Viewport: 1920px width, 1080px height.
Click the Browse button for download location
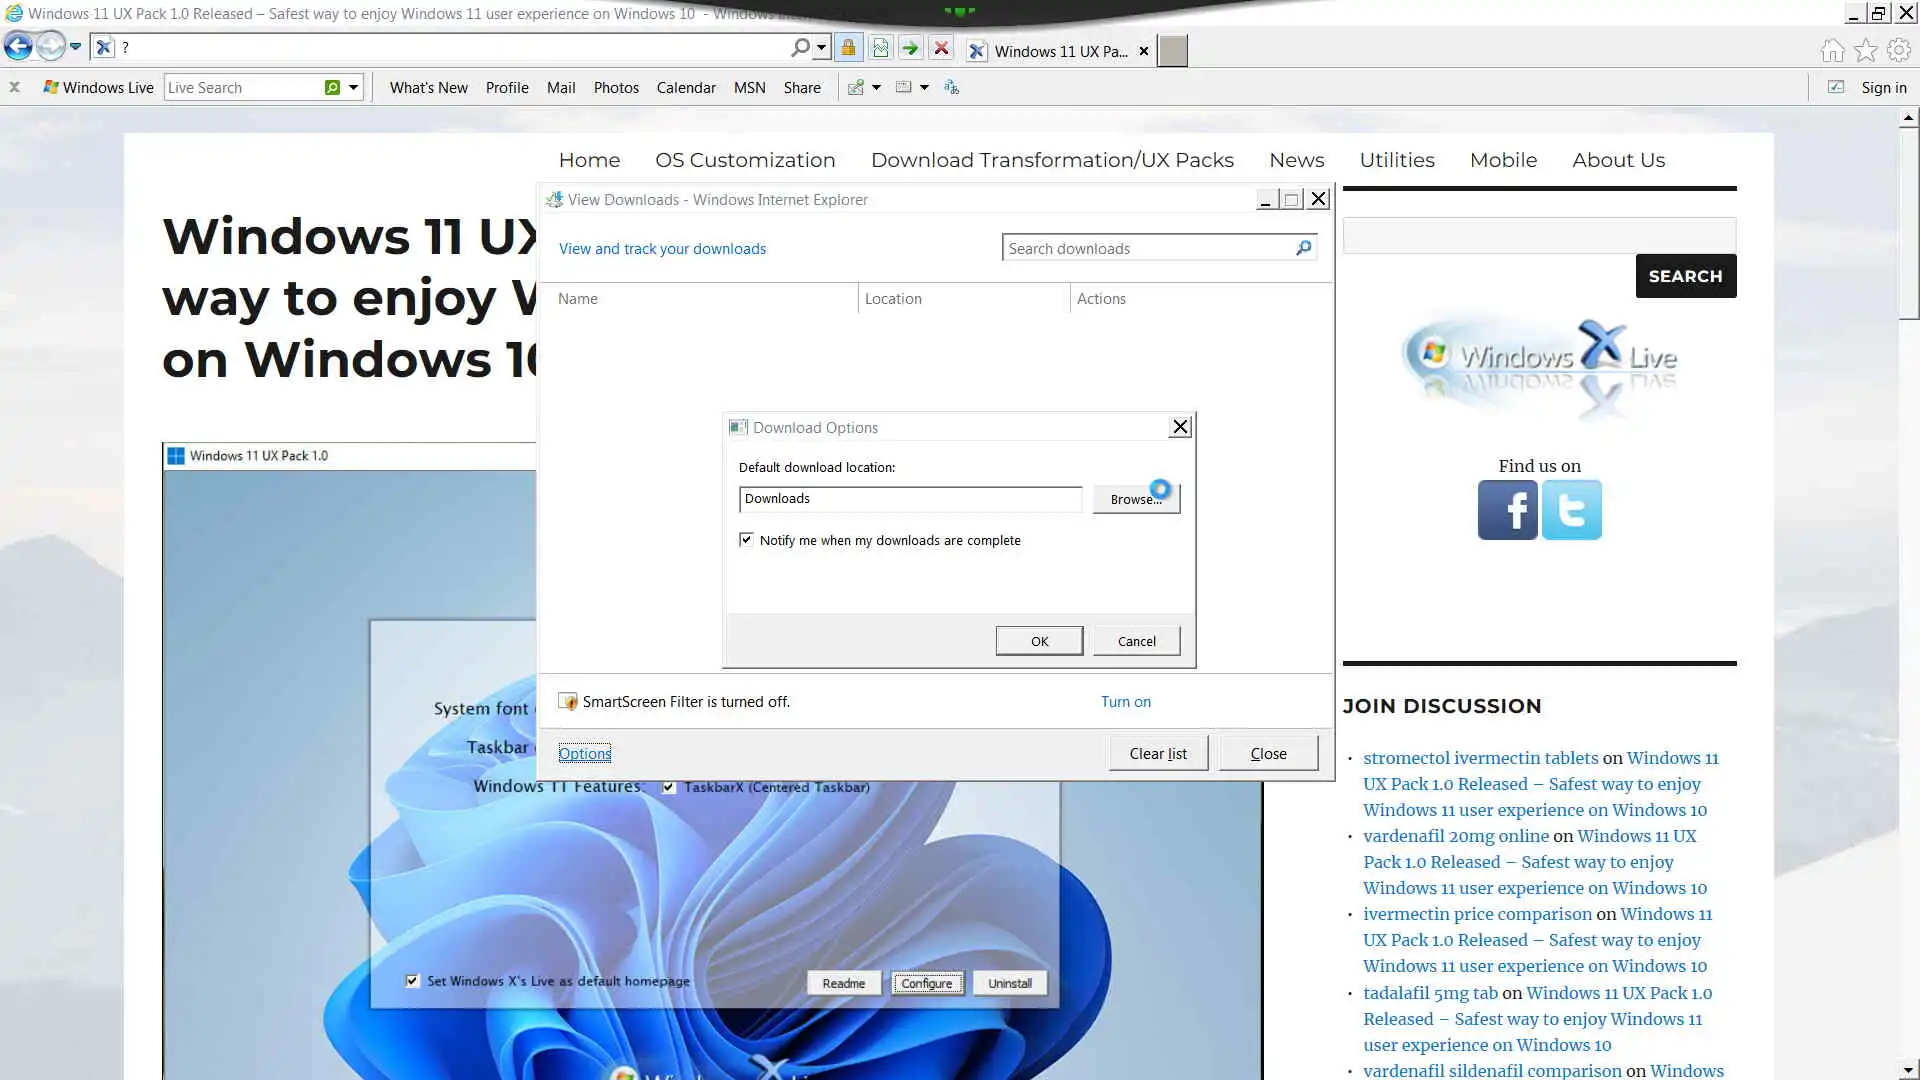pos(1135,499)
